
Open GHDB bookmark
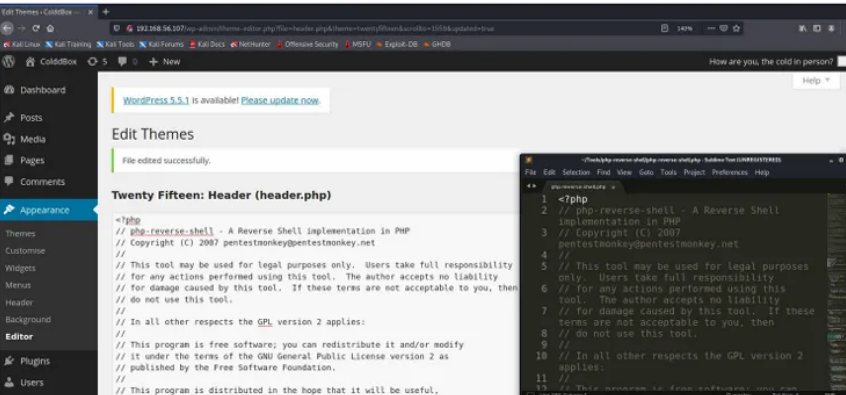point(437,44)
